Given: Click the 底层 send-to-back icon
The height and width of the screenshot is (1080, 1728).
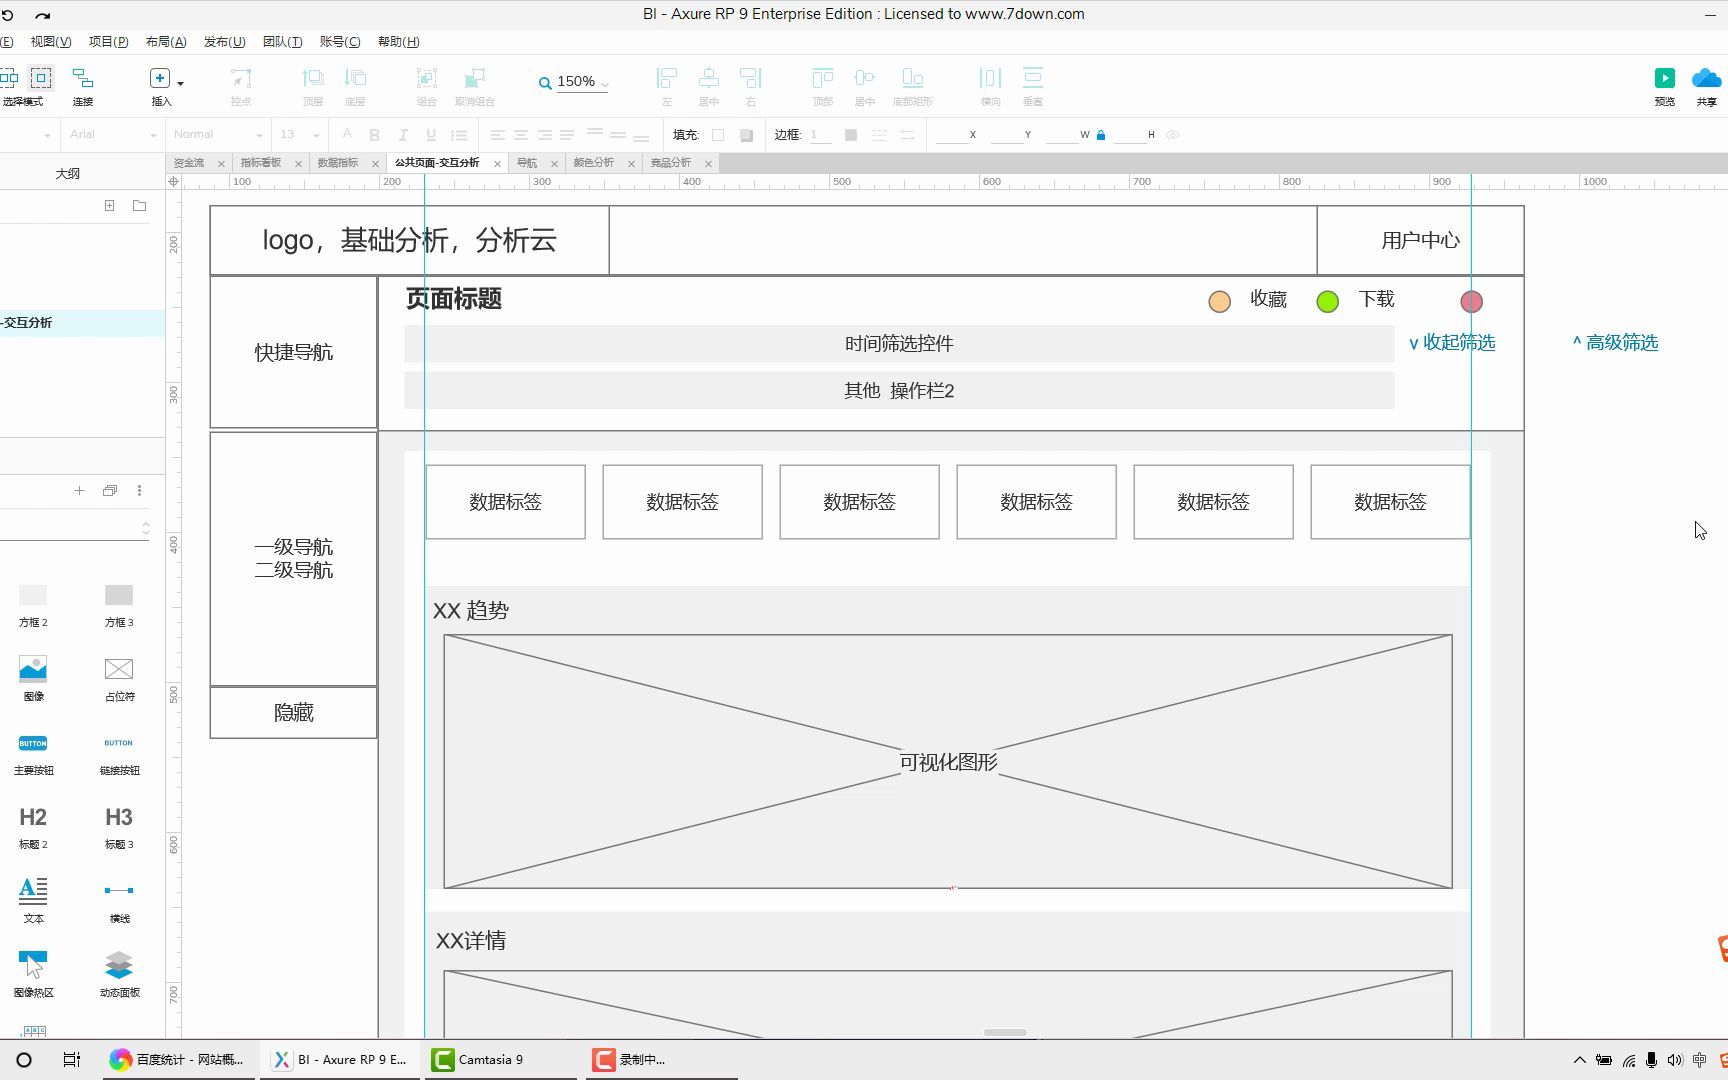Looking at the screenshot, I should point(355,78).
